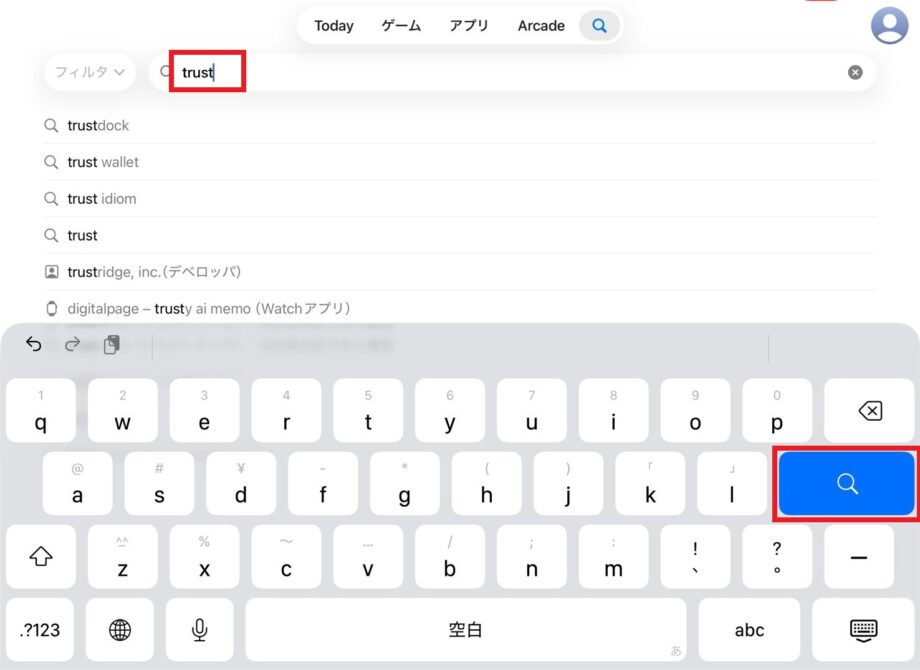Tap the clipboard paste icon
The image size is (920, 670).
[x=111, y=345]
